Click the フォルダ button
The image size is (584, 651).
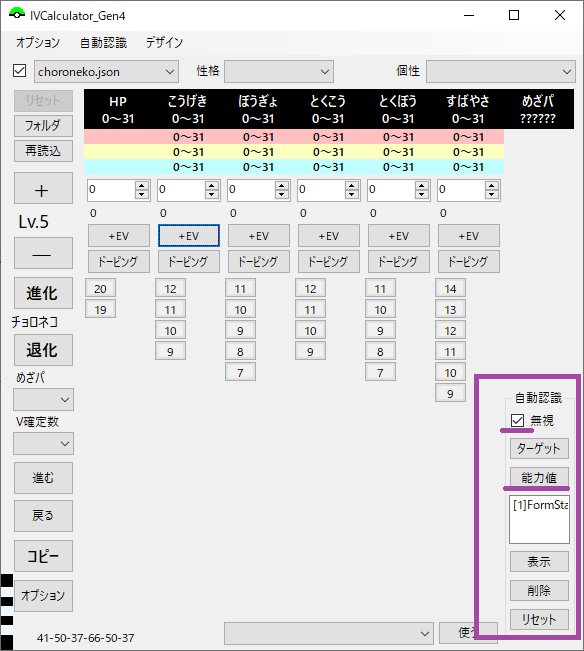point(43,125)
